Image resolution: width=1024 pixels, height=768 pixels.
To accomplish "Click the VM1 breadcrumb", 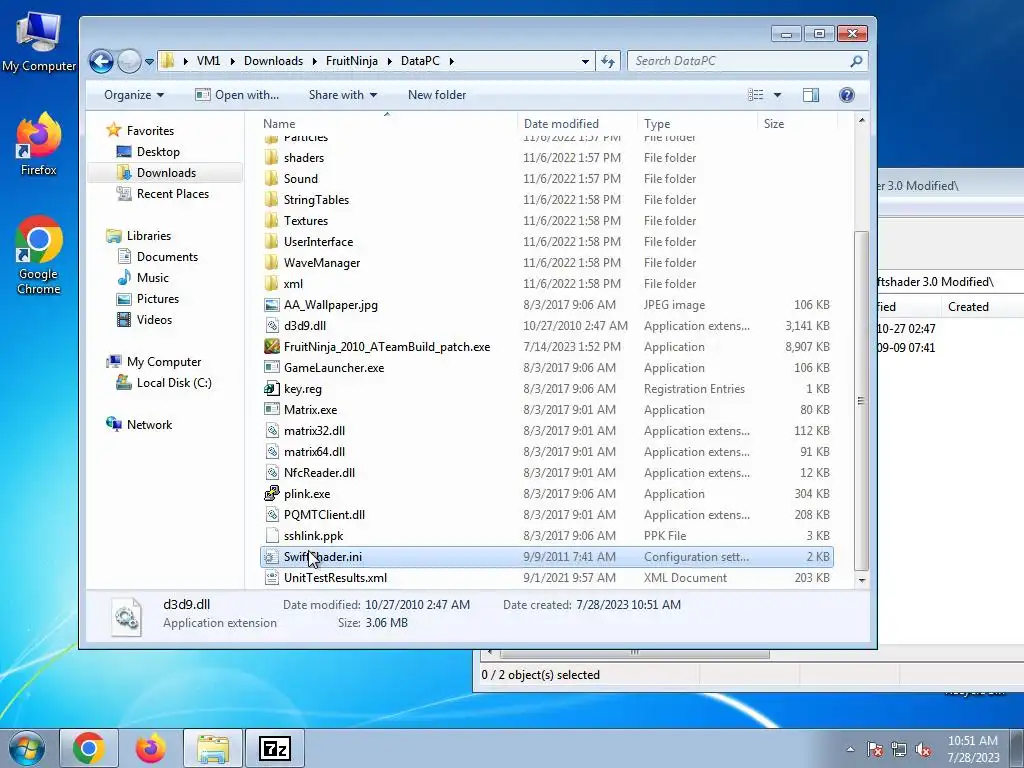I will click(x=208, y=61).
